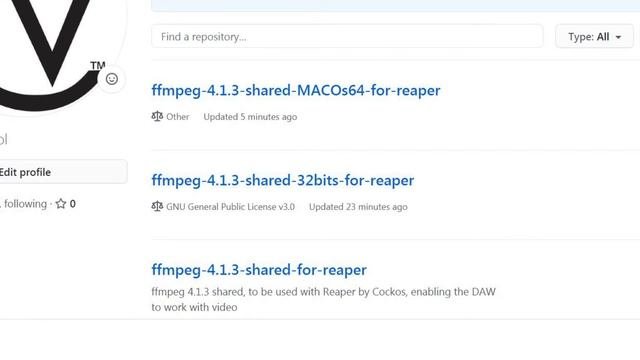
Task: Click the Other license label
Action: coord(178,117)
